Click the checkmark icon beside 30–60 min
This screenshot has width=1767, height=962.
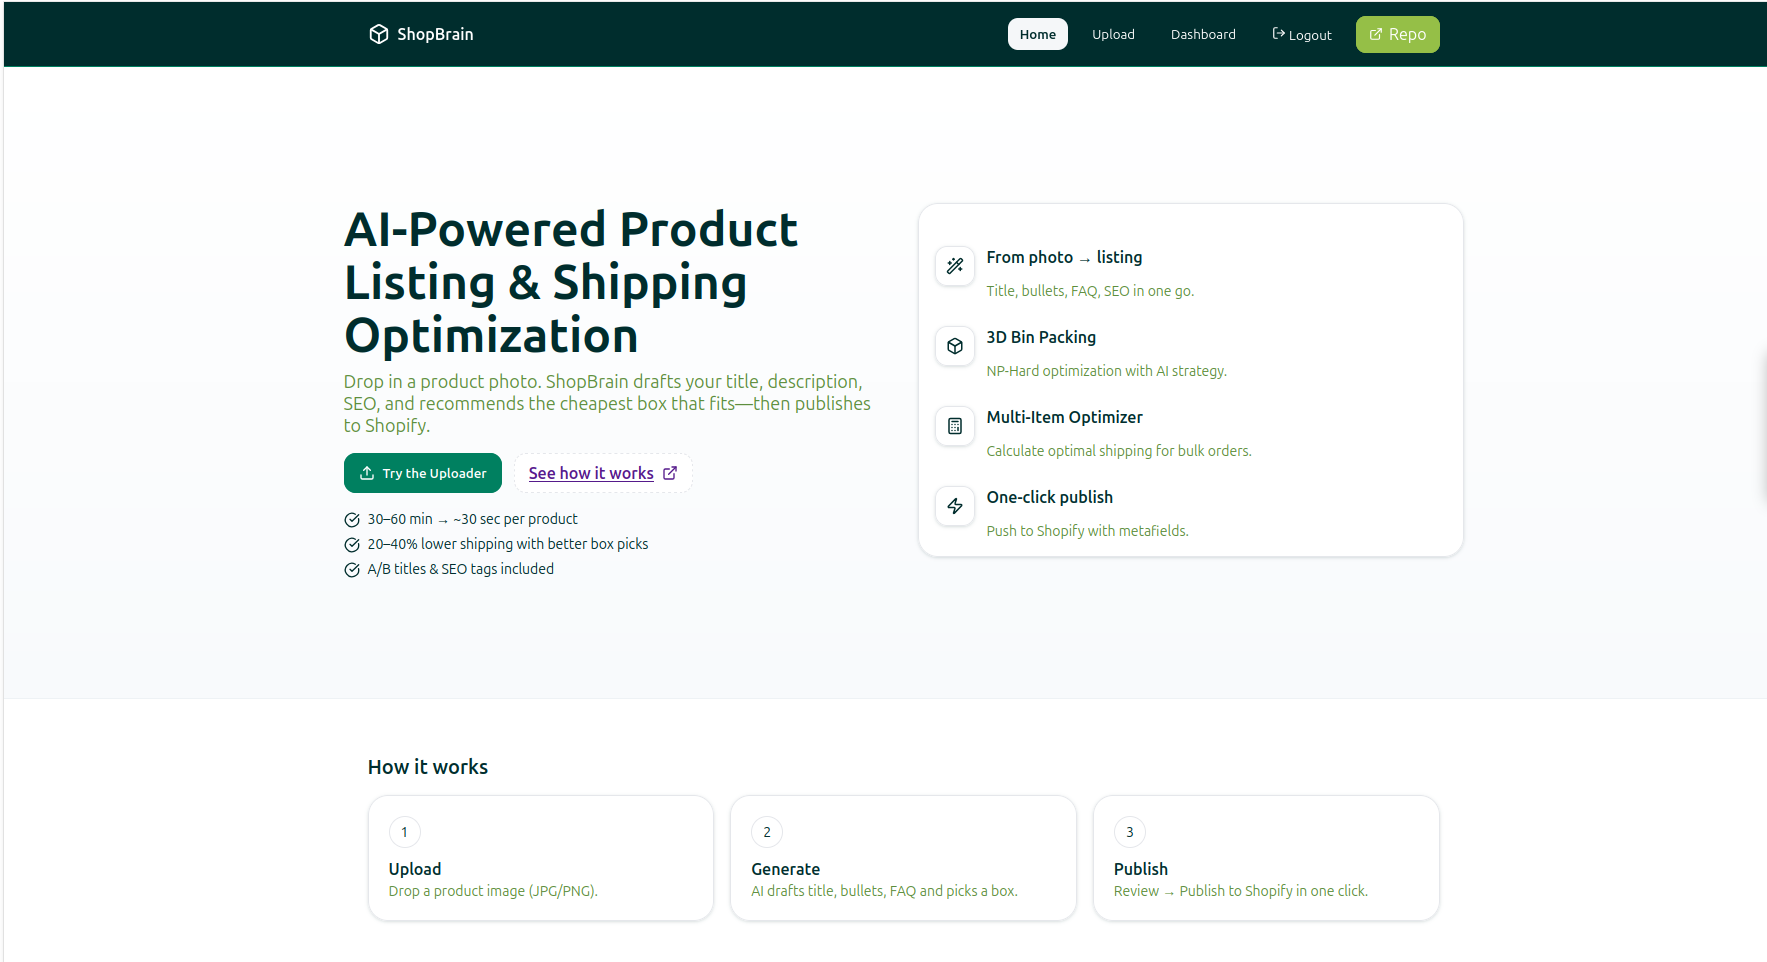coord(352,520)
